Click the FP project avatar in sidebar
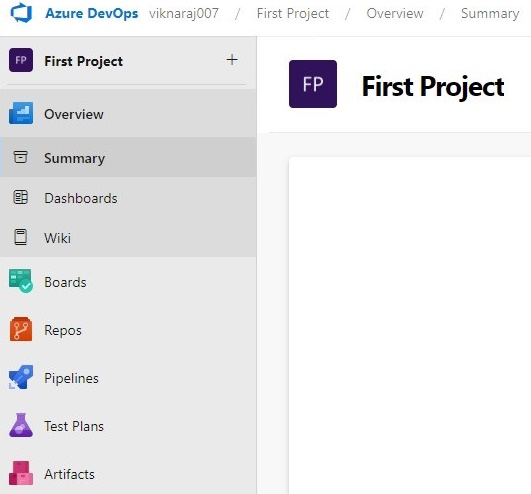The height and width of the screenshot is (494, 531). [x=21, y=60]
